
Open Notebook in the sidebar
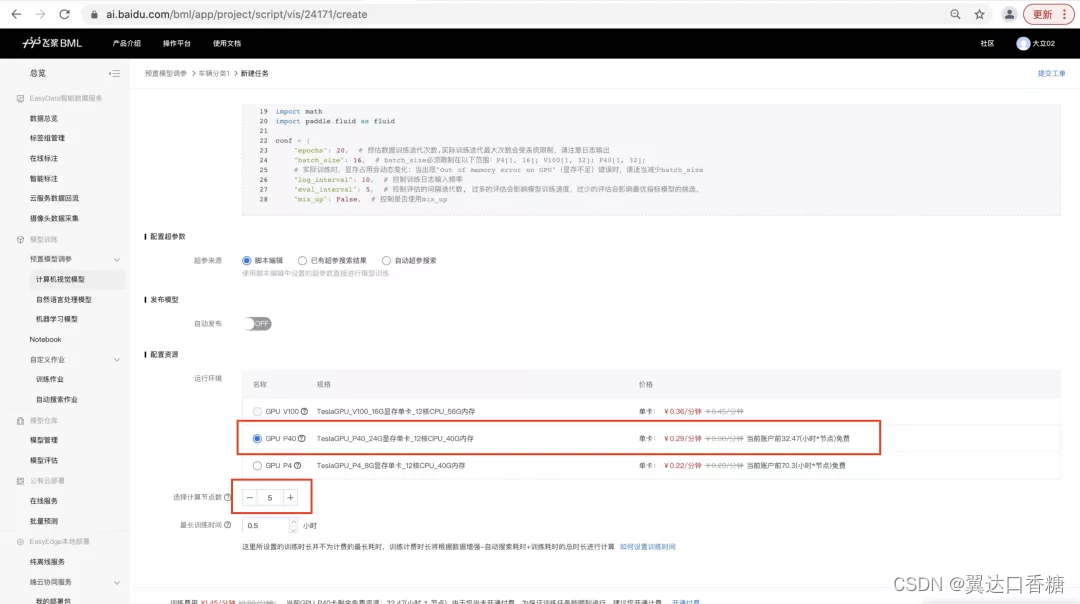45,340
